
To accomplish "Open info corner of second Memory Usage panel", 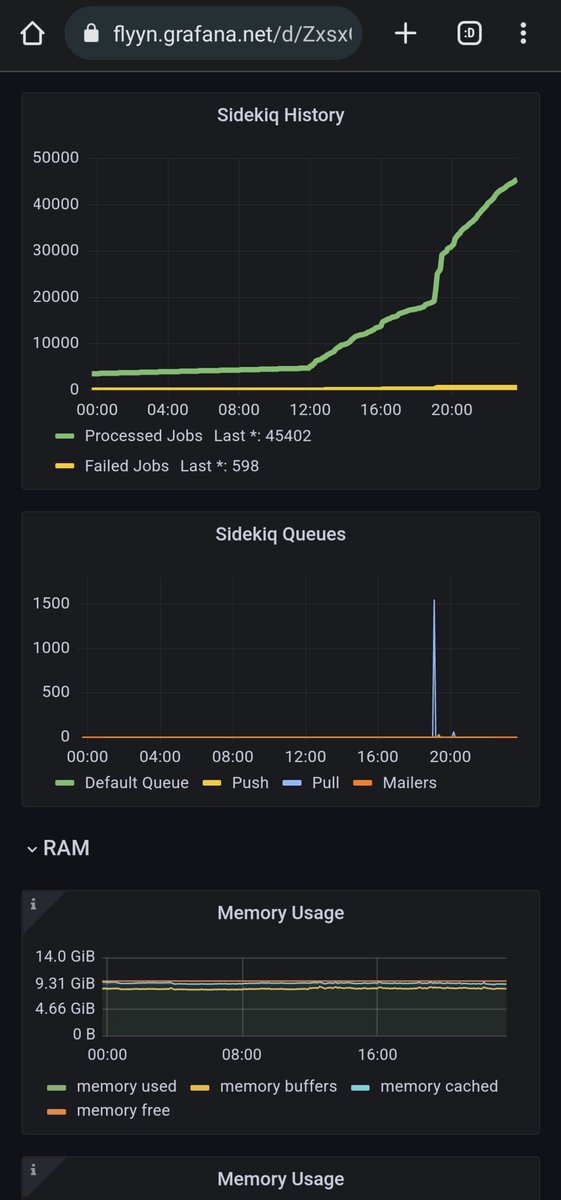I will [x=34, y=1169].
